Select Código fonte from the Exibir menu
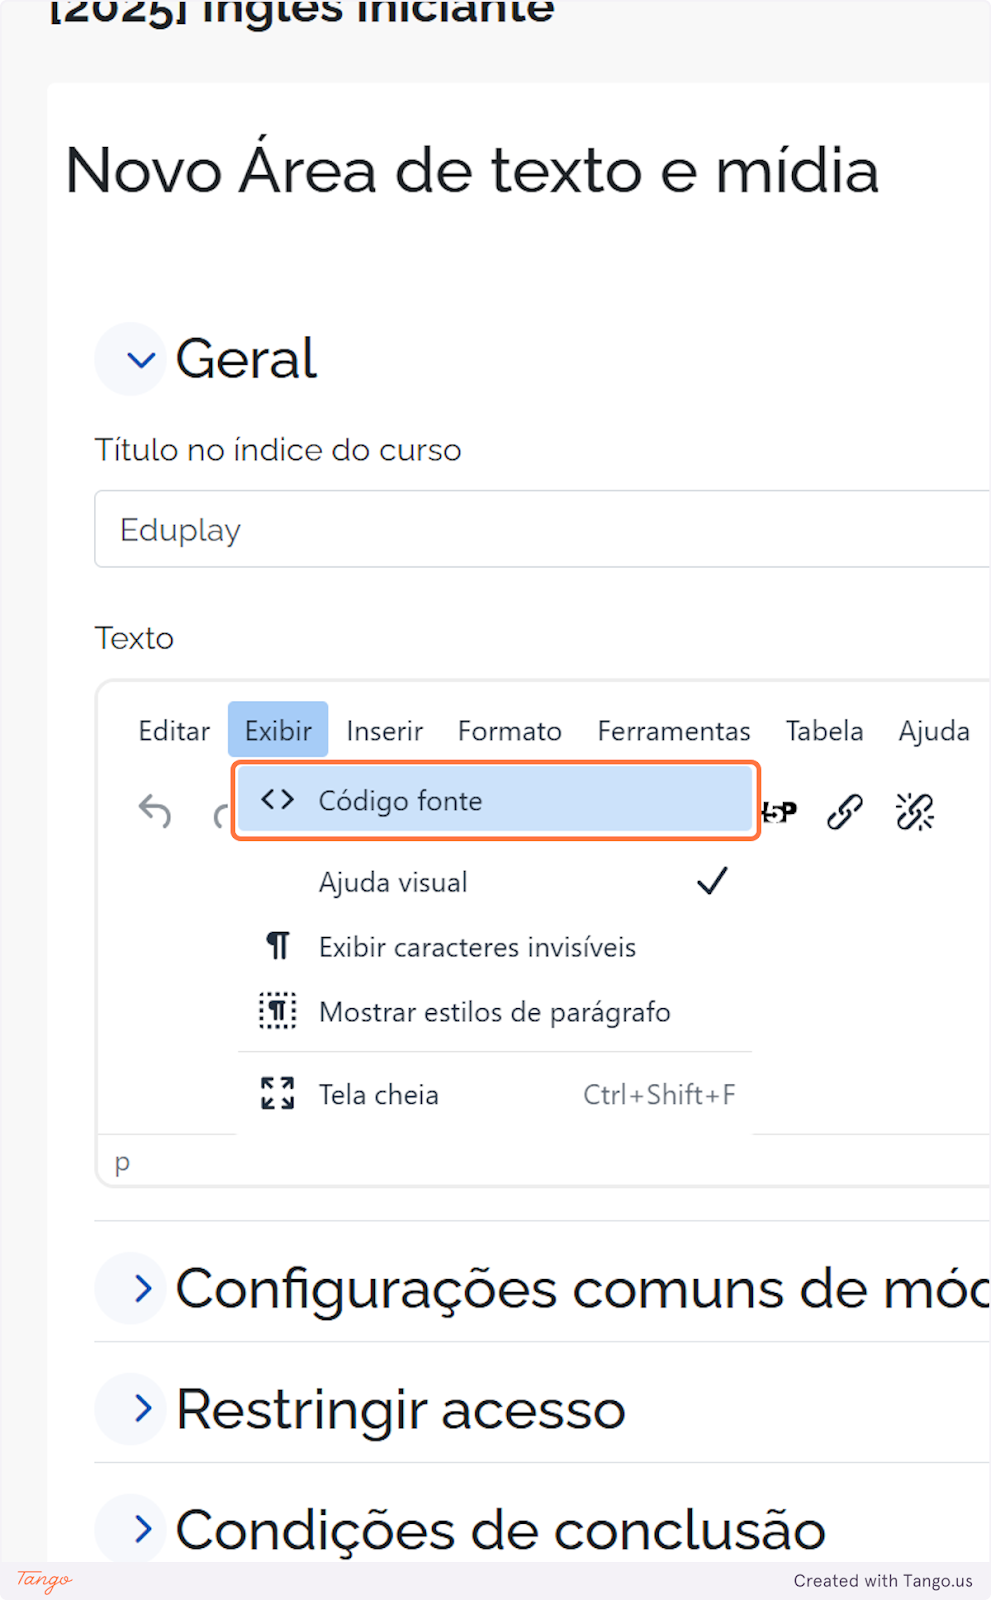This screenshot has height=1600, width=991. (x=400, y=800)
